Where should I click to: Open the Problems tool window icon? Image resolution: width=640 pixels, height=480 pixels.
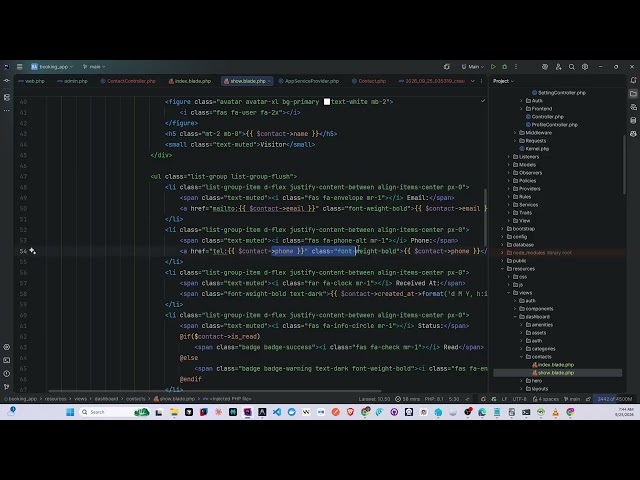[x=7, y=374]
